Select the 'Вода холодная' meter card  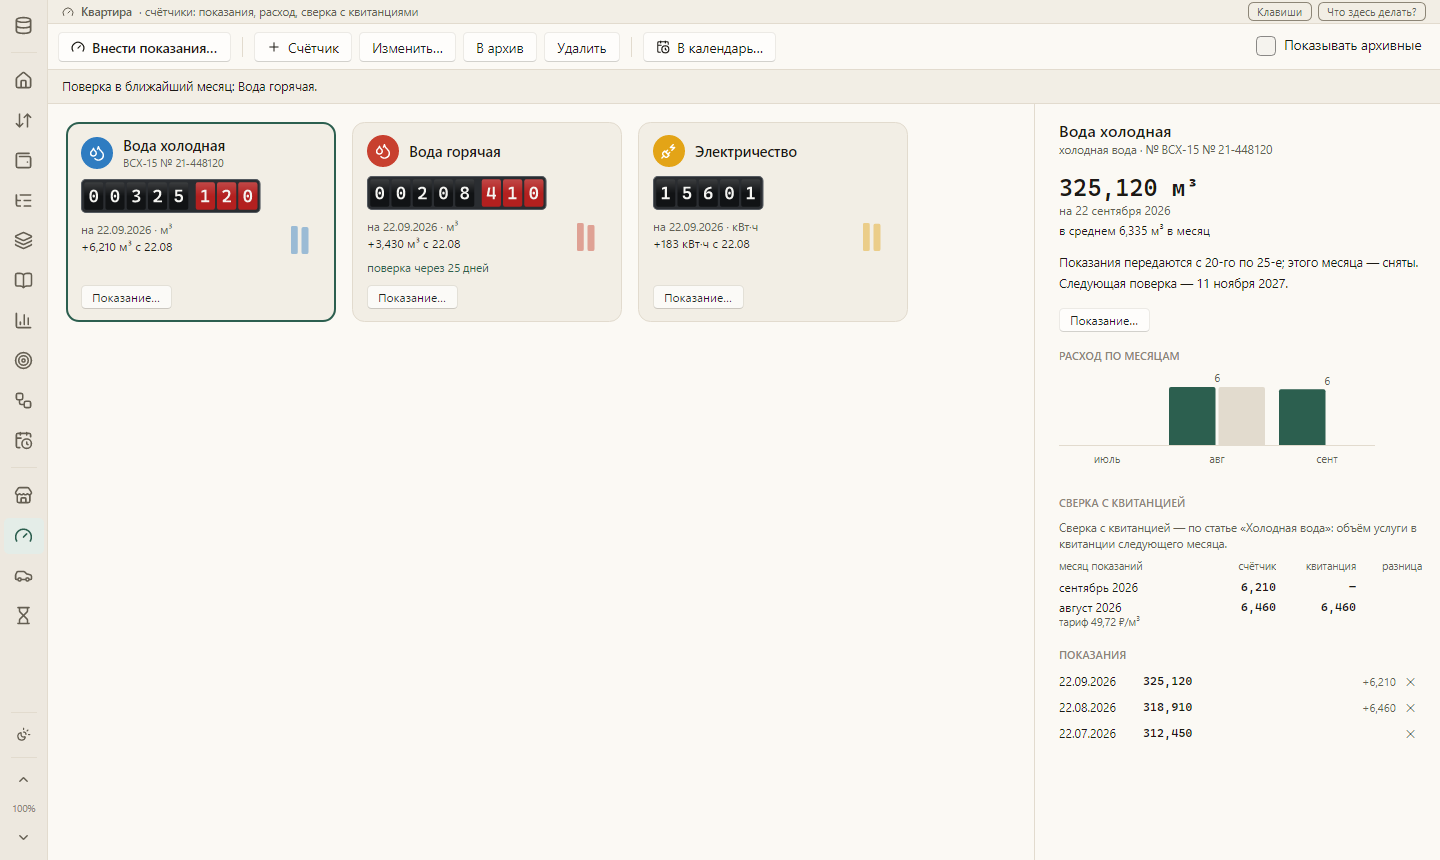201,222
